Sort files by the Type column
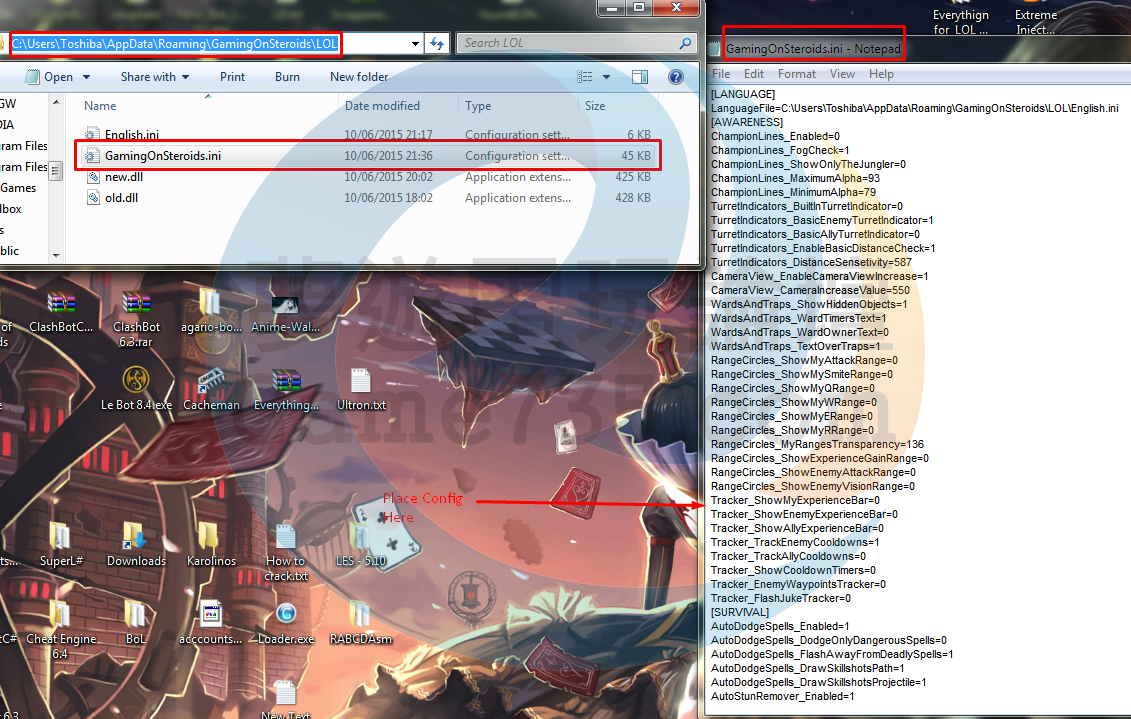1131x719 pixels. (x=478, y=105)
